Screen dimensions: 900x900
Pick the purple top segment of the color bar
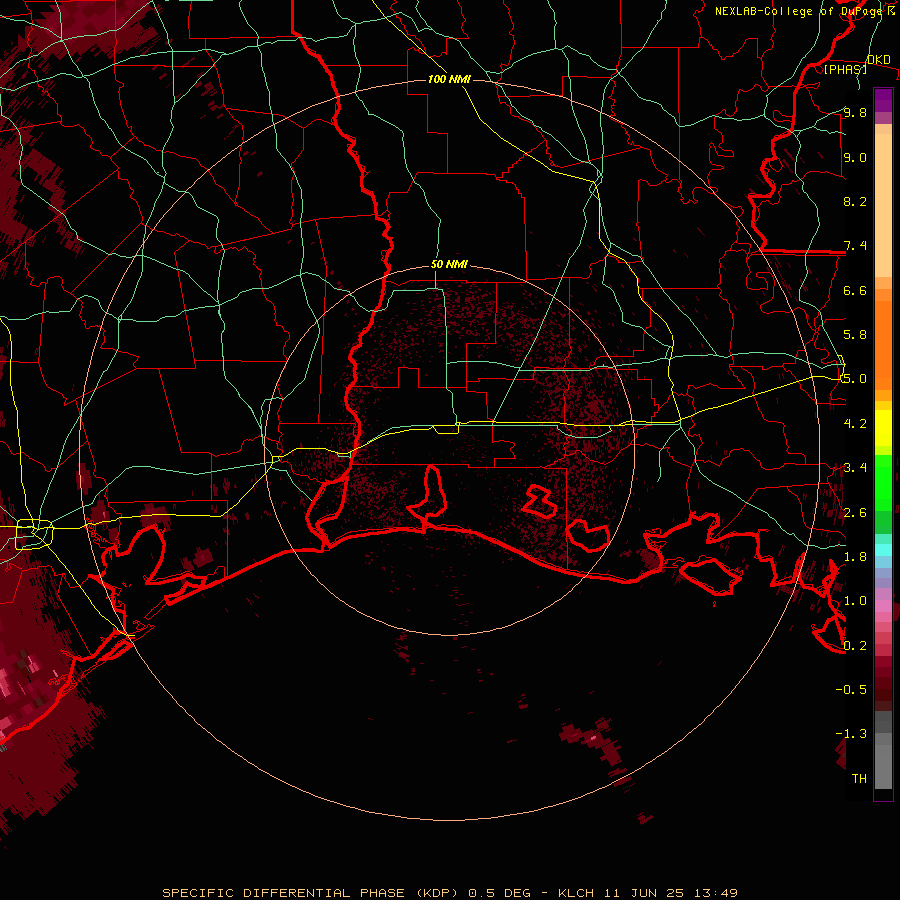pos(883,100)
